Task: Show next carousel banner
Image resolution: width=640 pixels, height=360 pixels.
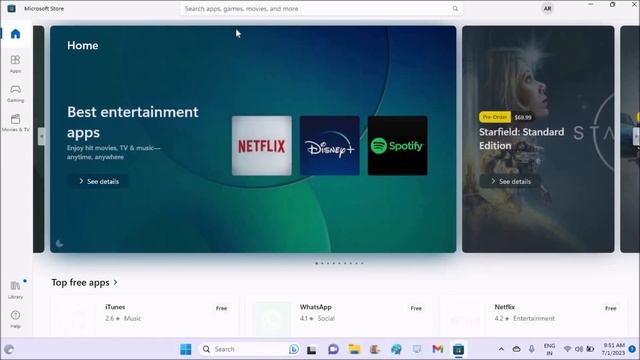Action: (x=636, y=137)
